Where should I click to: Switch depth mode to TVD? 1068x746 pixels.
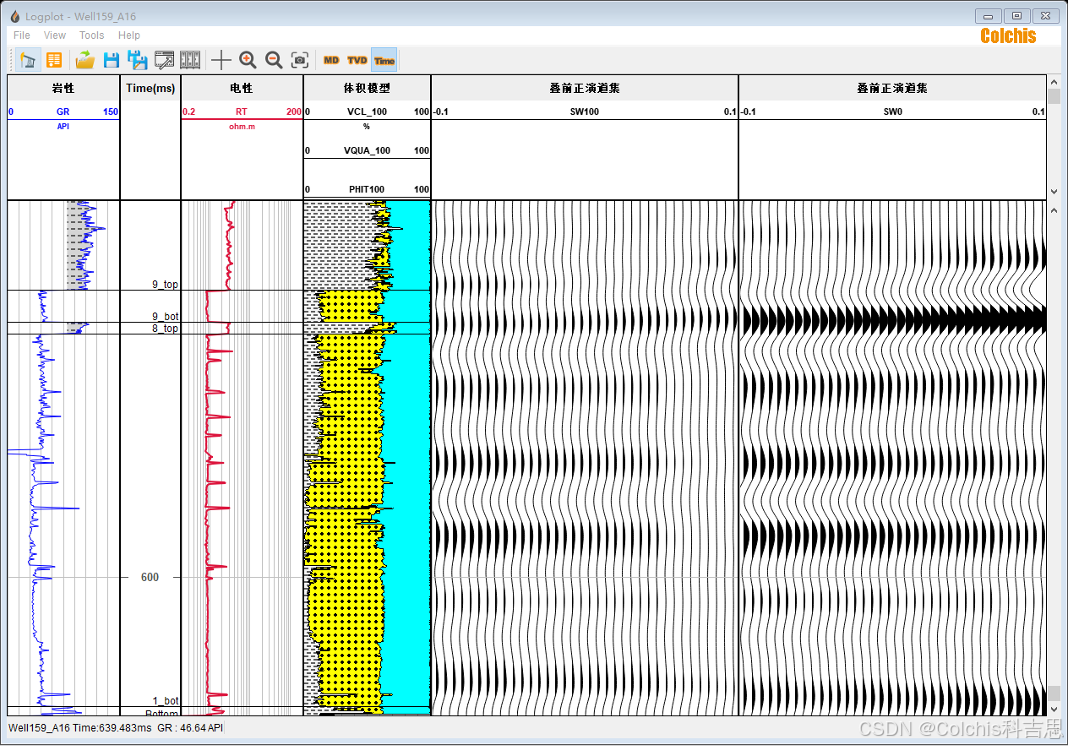click(357, 60)
